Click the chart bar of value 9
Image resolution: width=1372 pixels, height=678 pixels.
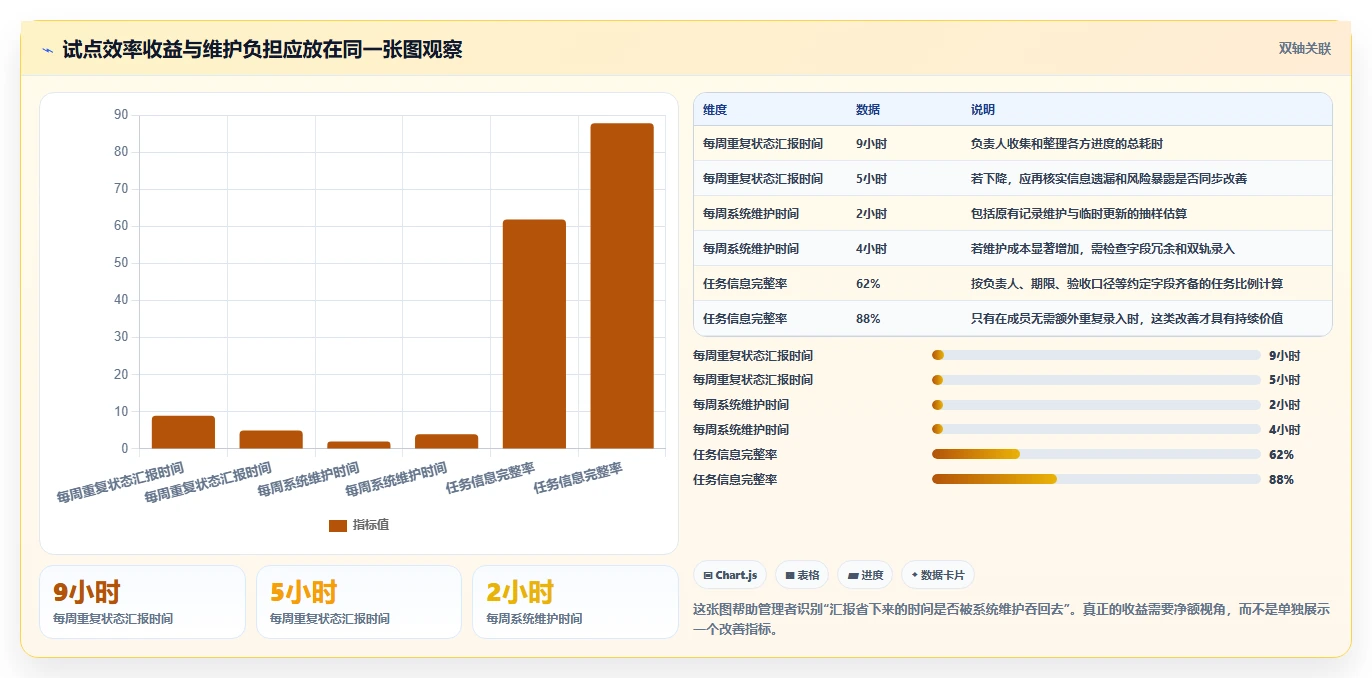pos(183,432)
